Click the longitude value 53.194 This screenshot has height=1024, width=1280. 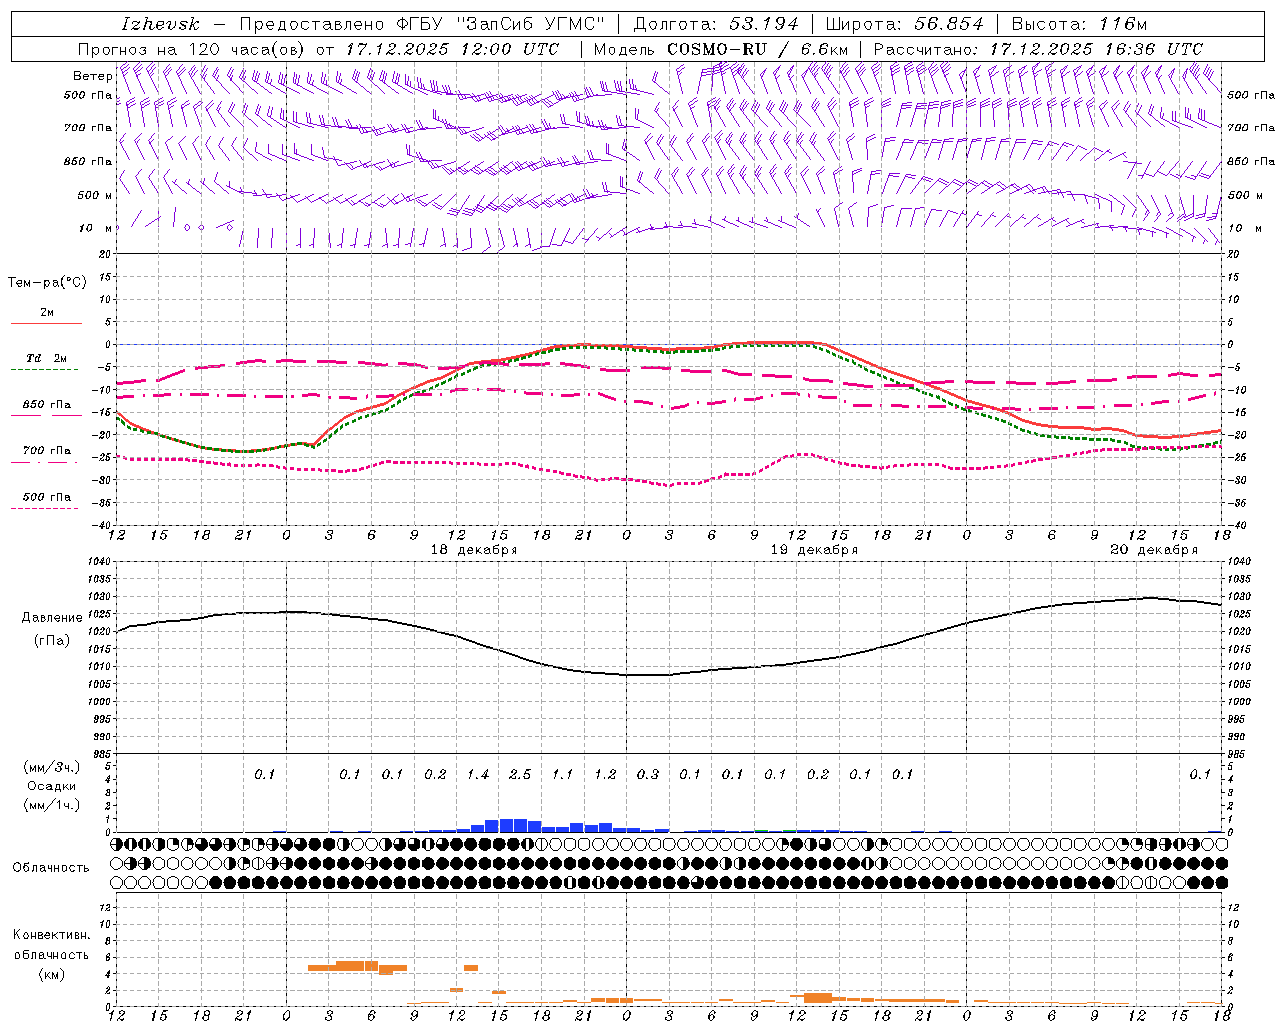click(x=764, y=24)
